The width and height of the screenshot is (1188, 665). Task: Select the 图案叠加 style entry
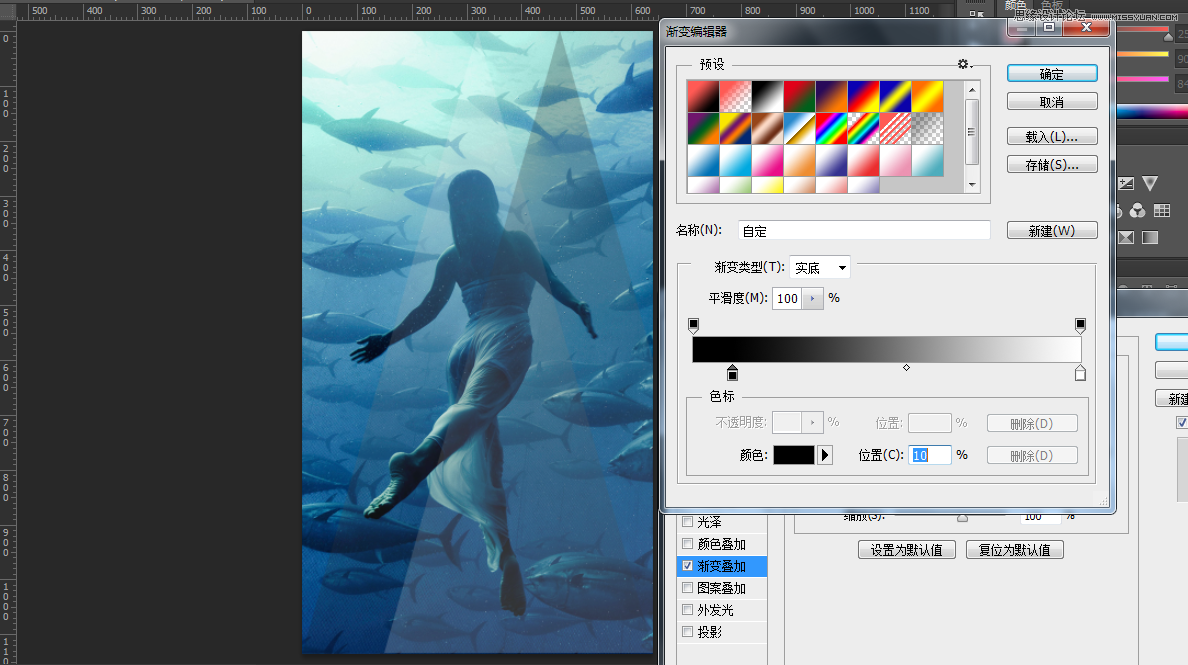tap(723, 587)
